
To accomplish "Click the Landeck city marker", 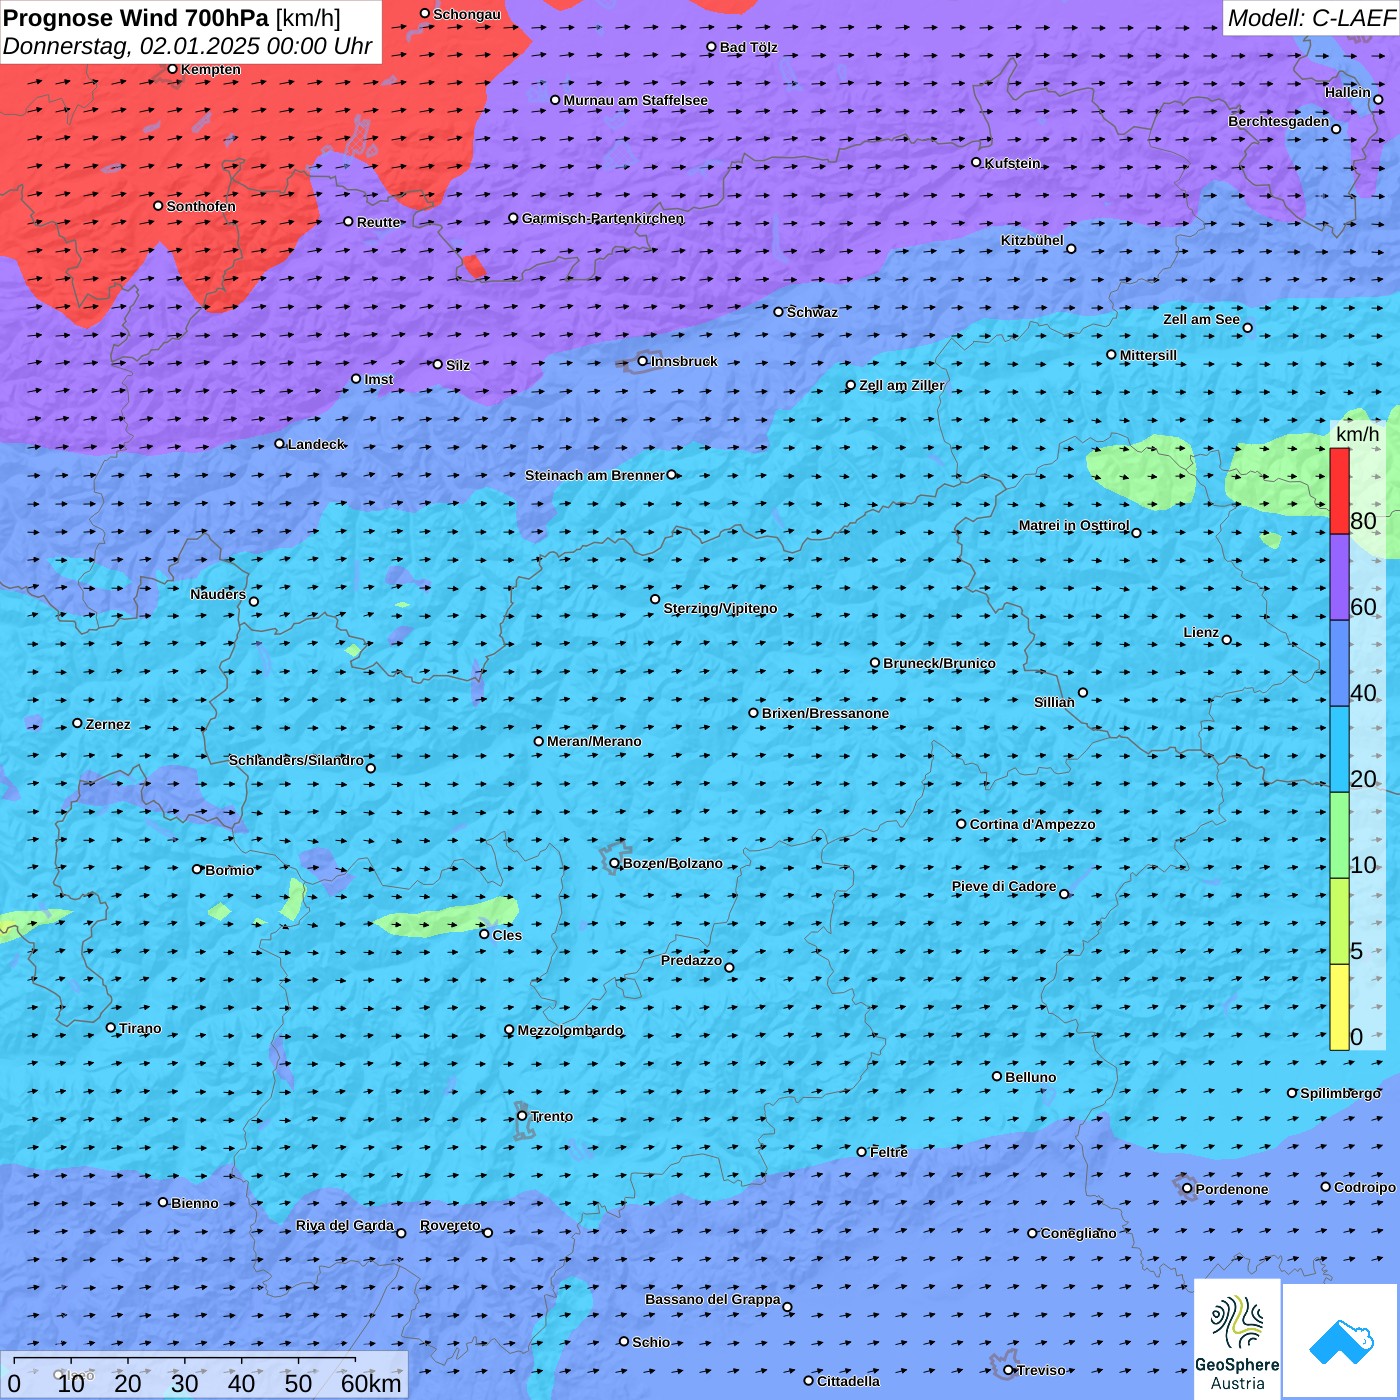I will [280, 444].
